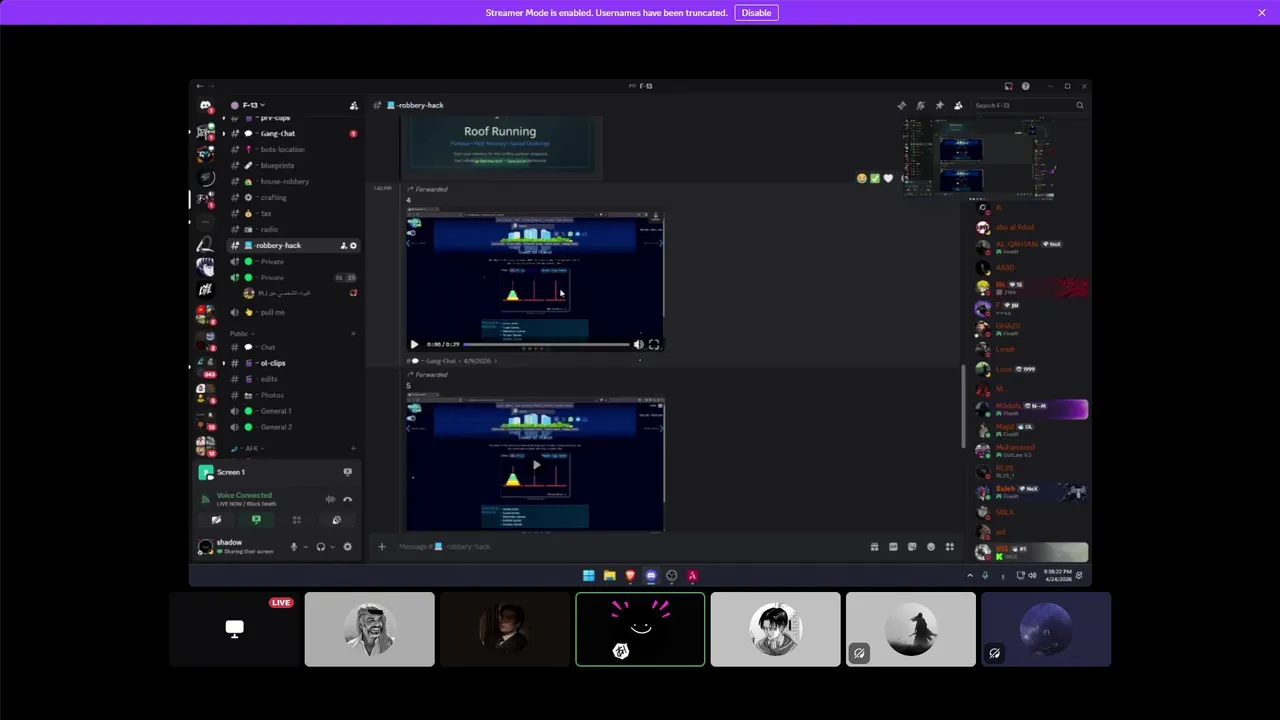The width and height of the screenshot is (1280, 720).
Task: Open the ol-clips channel
Action: (295, 363)
